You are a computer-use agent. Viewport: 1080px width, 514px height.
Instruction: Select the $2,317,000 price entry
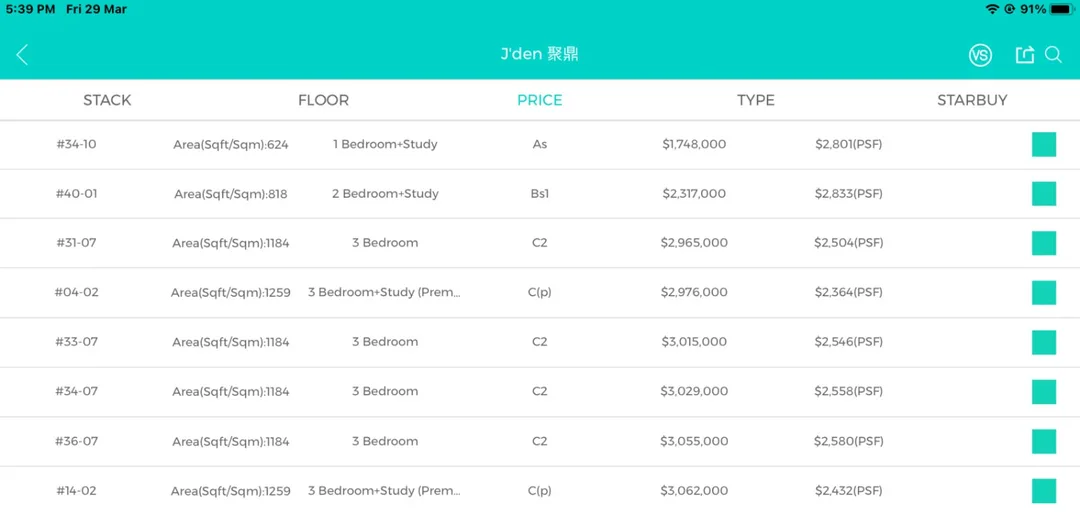pos(694,194)
